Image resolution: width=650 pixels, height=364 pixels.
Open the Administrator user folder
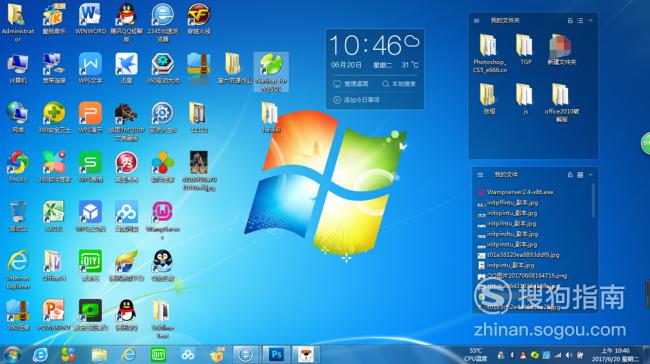[18, 22]
